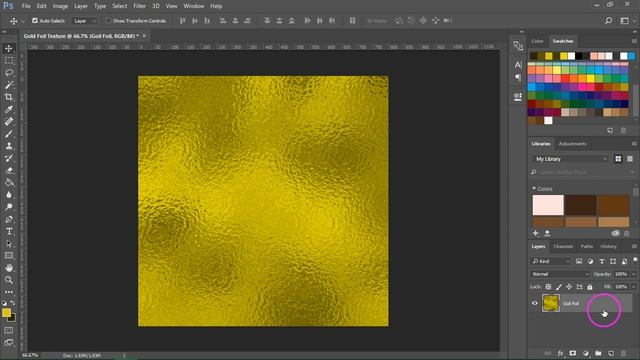Open the Image menu

[x=60, y=6]
